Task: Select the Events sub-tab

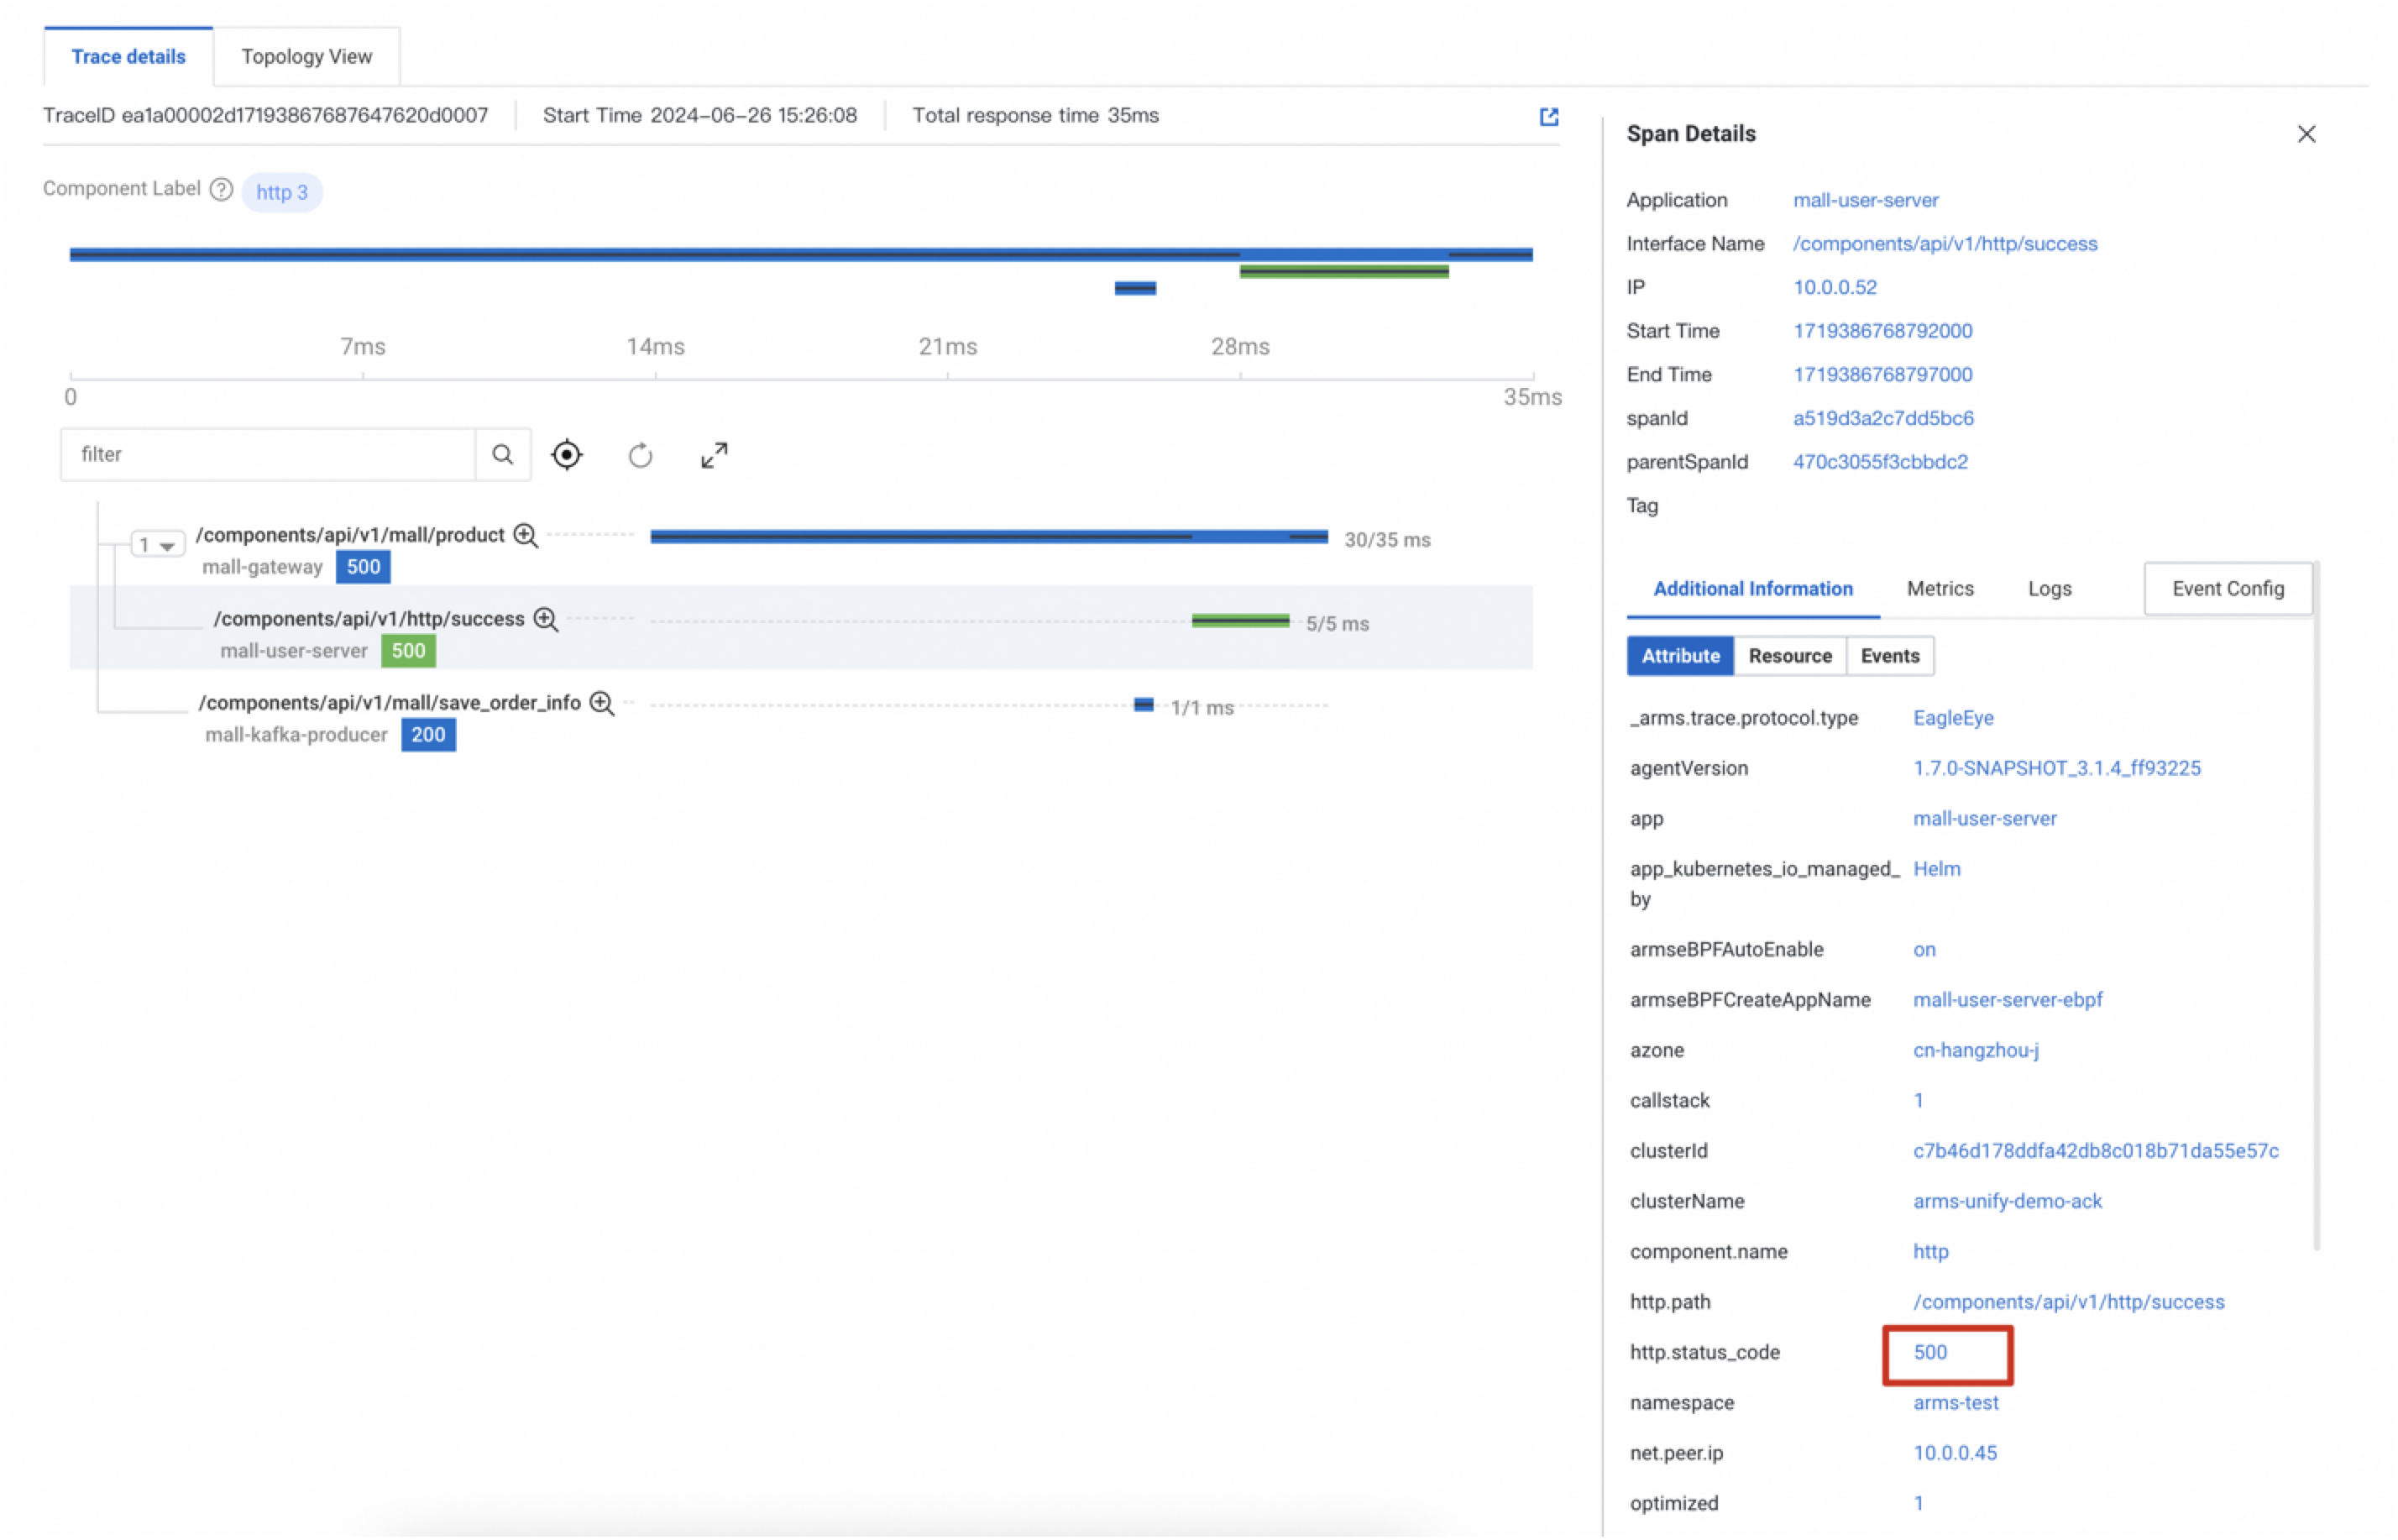Action: (x=1889, y=656)
